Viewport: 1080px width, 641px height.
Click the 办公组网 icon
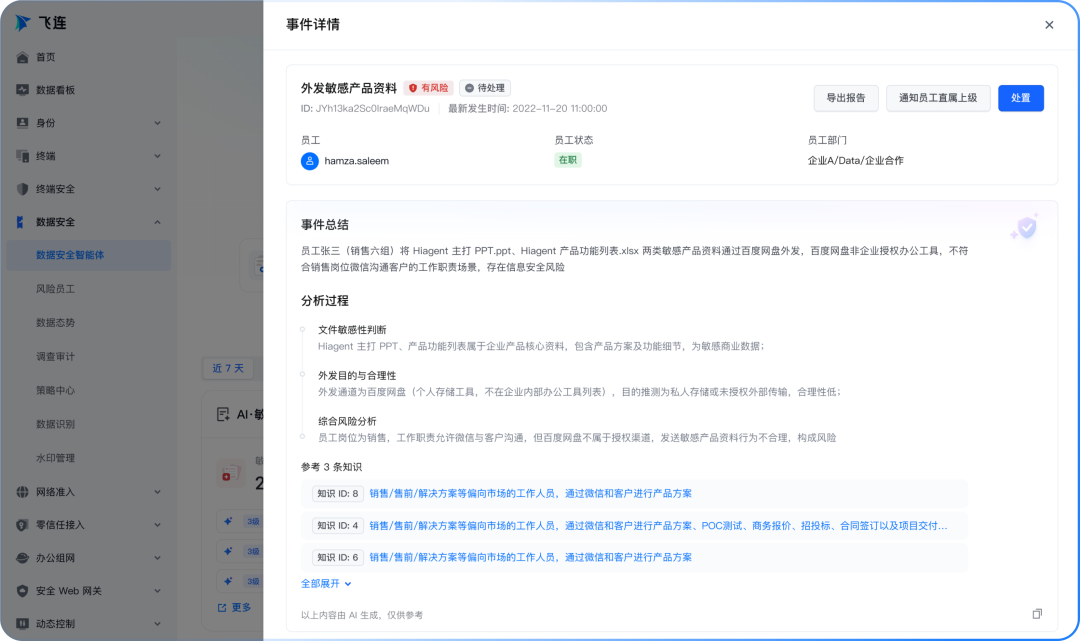22,558
